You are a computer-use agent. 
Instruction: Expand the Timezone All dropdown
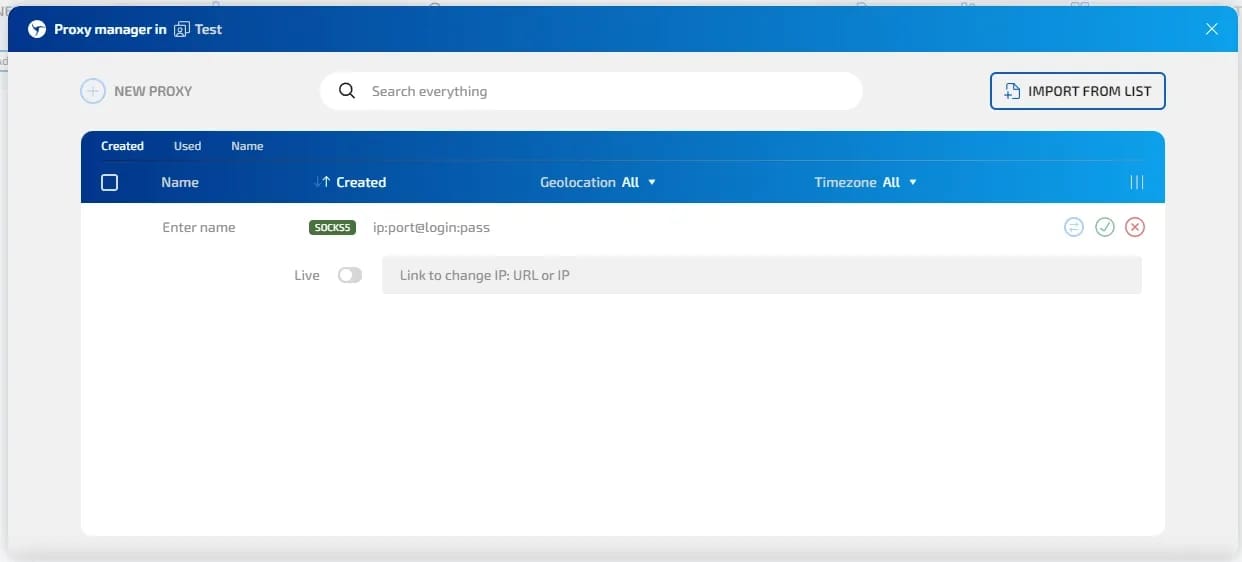coord(866,182)
